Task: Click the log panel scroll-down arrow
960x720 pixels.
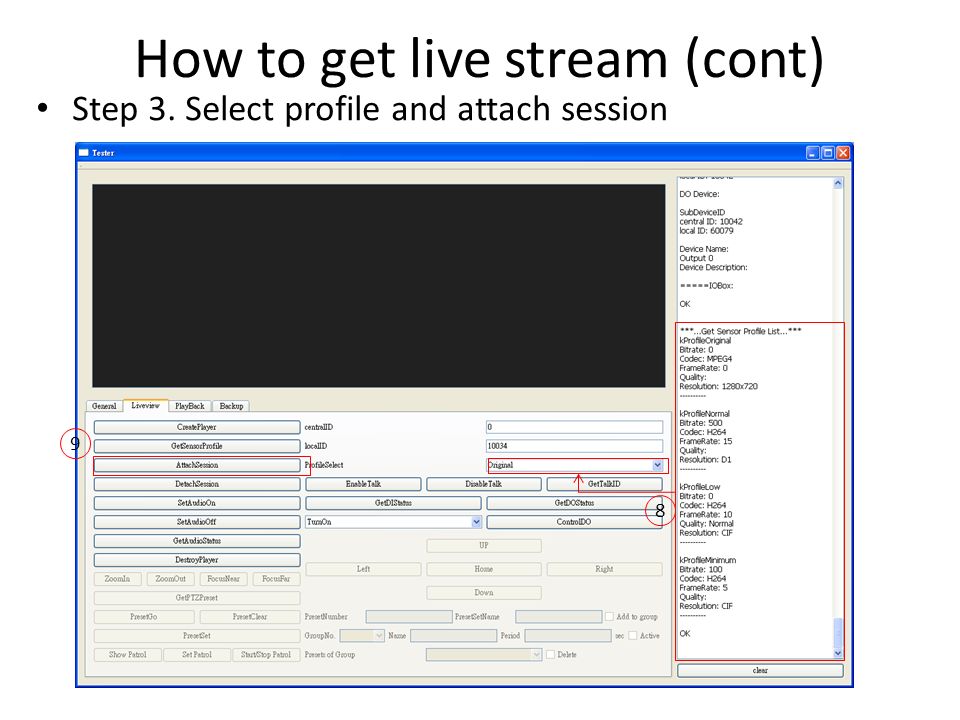Action: click(x=838, y=653)
